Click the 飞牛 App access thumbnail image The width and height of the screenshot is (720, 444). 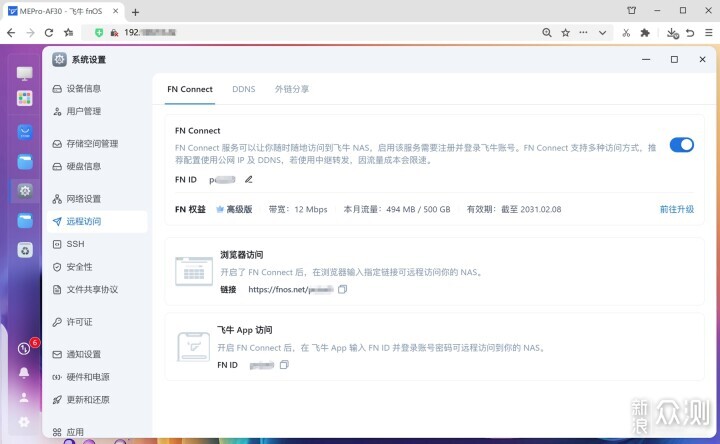click(194, 347)
